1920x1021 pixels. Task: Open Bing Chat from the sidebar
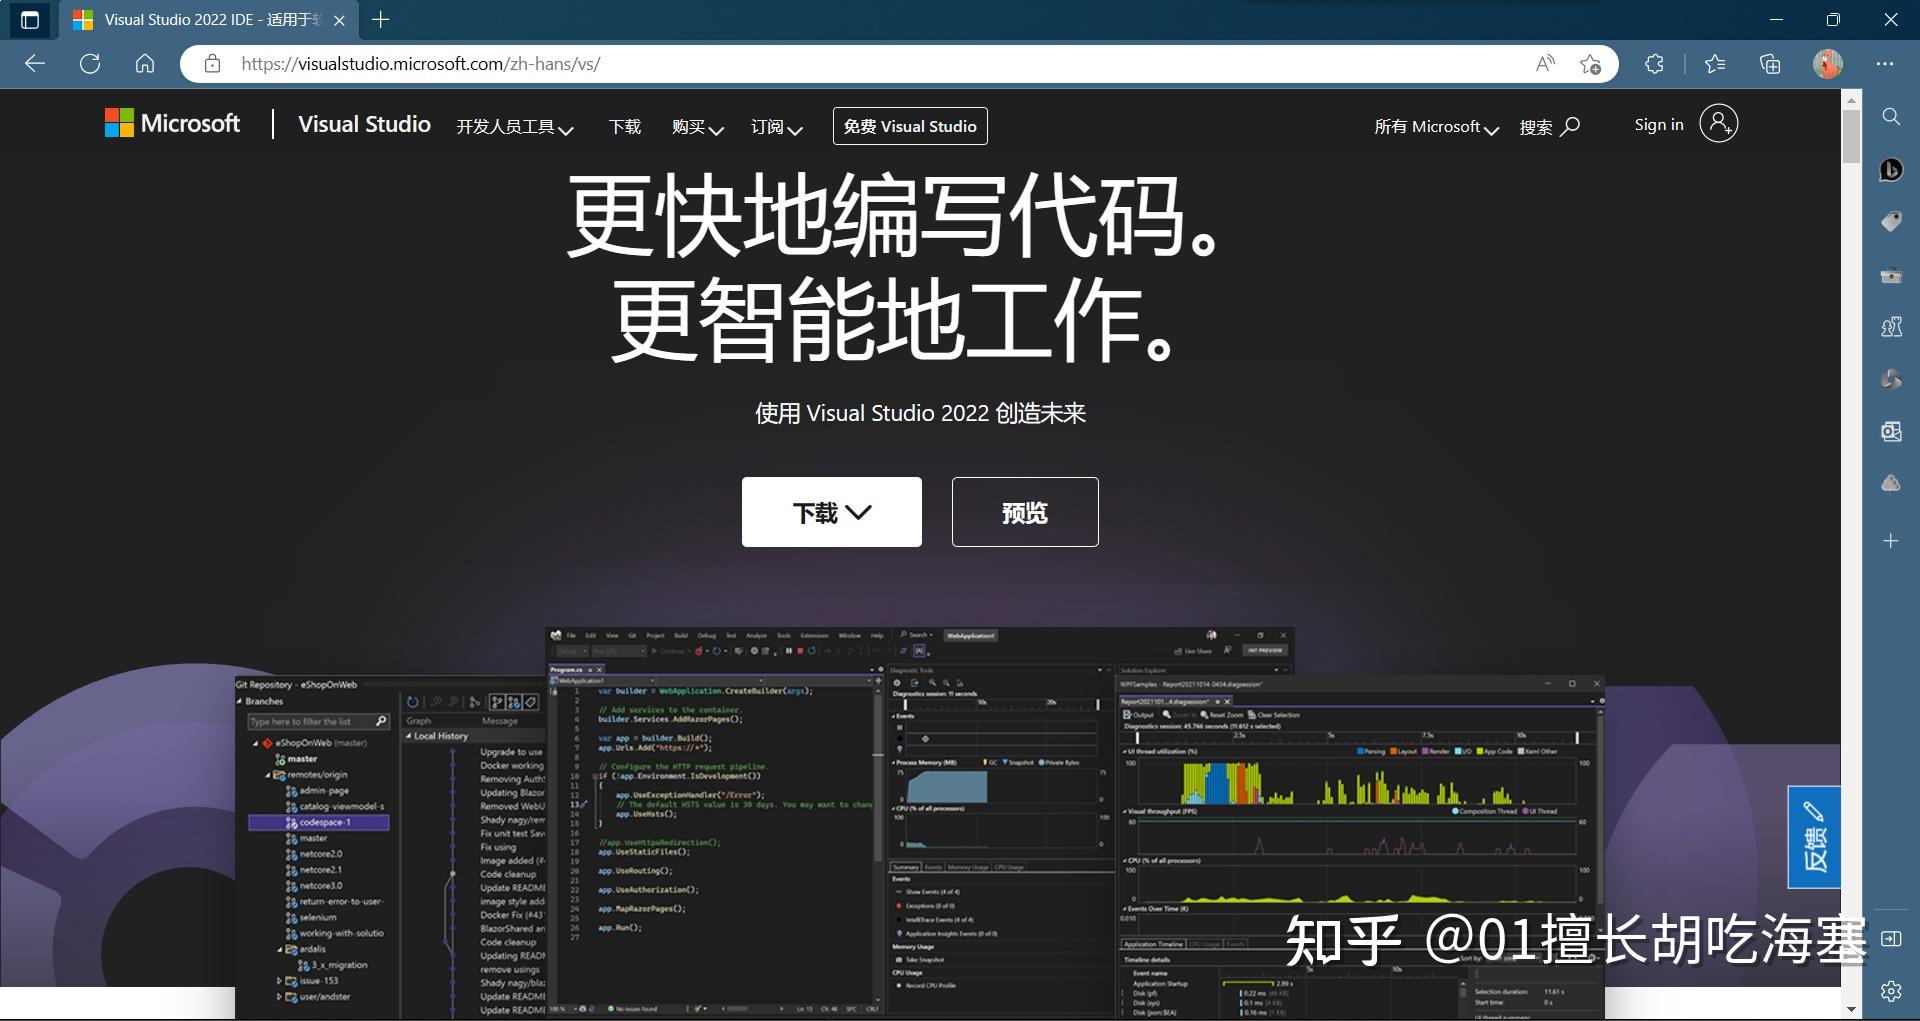pyautogui.click(x=1891, y=170)
